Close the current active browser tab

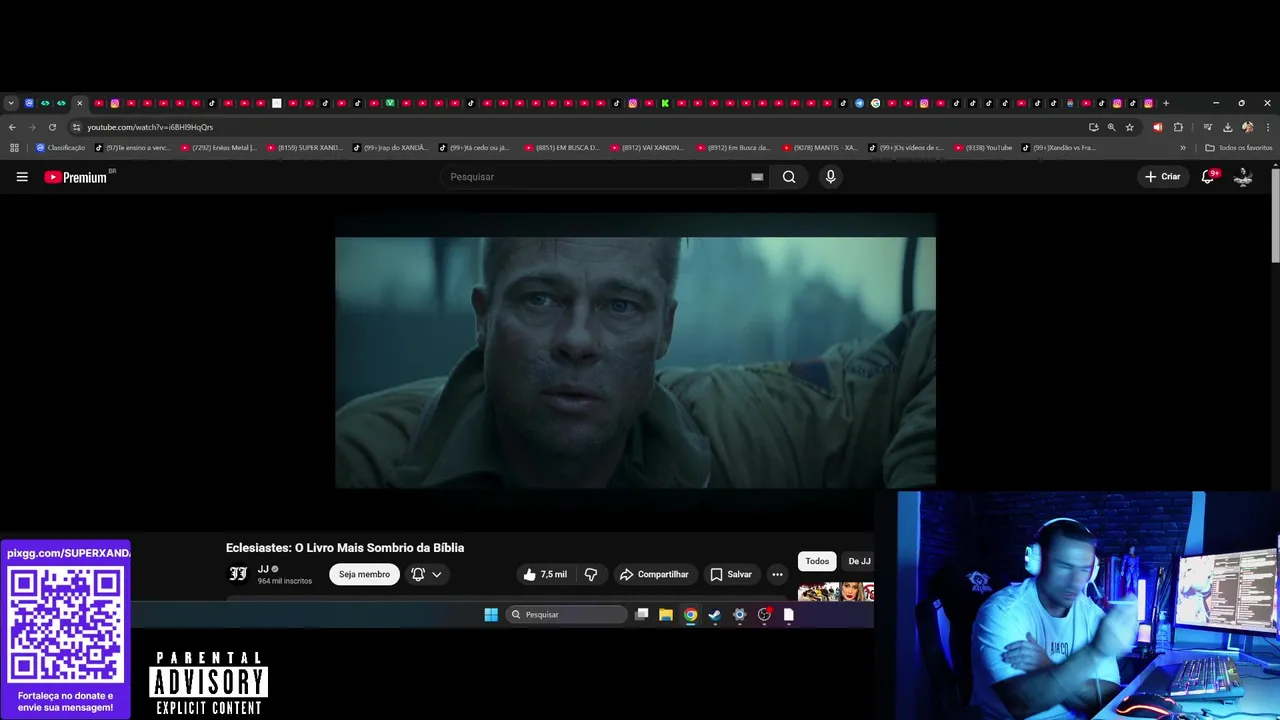79,103
